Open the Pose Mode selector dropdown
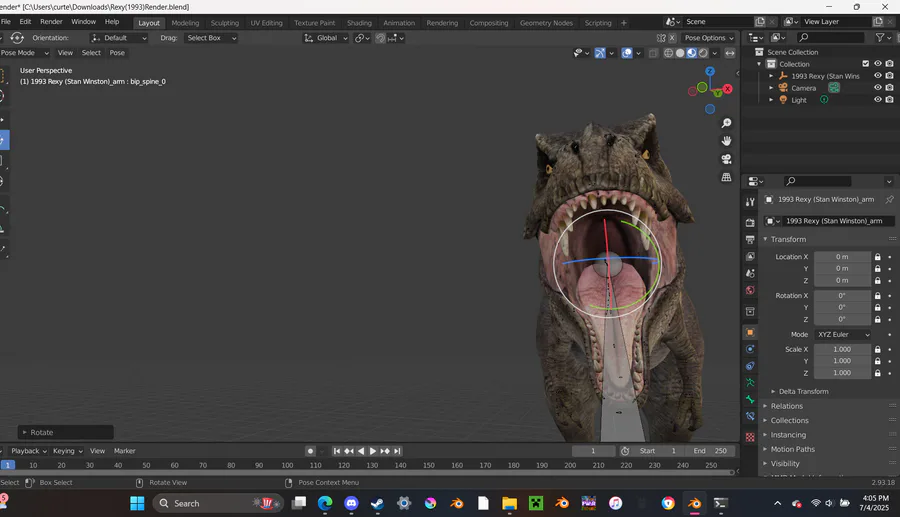 tap(23, 53)
